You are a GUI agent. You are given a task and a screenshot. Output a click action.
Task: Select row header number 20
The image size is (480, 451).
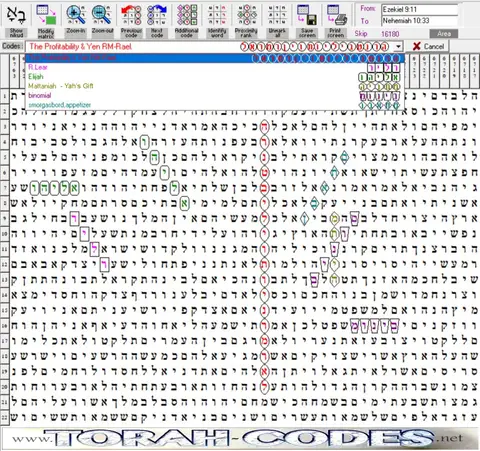tap(5, 387)
